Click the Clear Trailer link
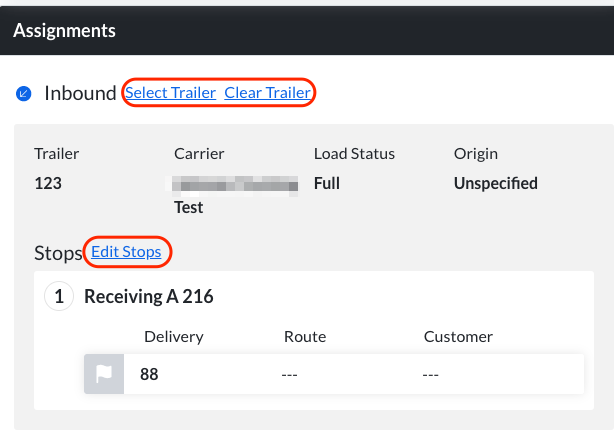614x446 pixels. point(267,93)
